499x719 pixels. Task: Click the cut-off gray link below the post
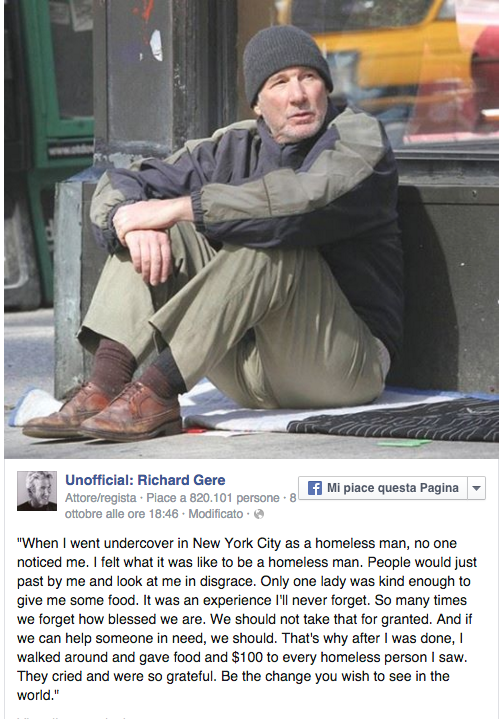[69, 717]
